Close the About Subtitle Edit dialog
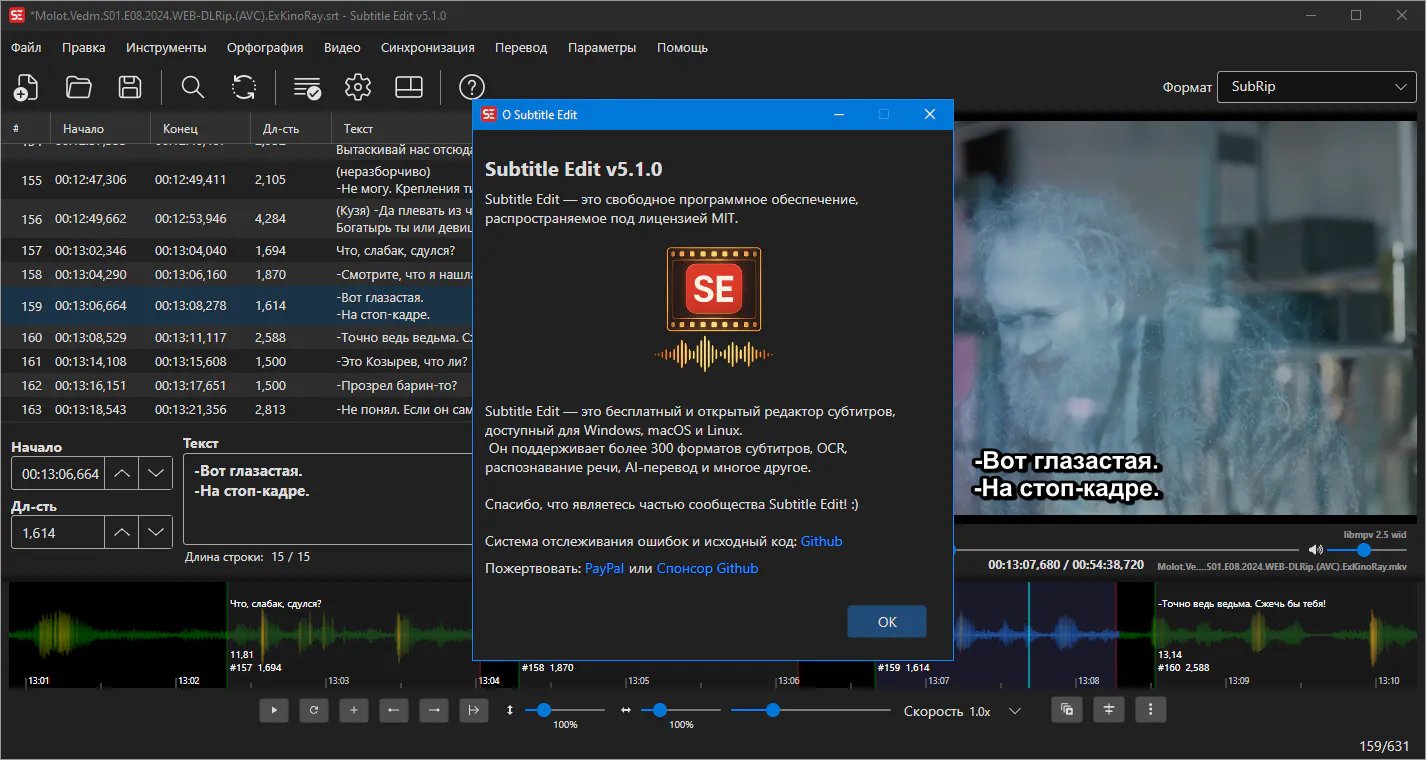The height and width of the screenshot is (760, 1426). [929, 114]
